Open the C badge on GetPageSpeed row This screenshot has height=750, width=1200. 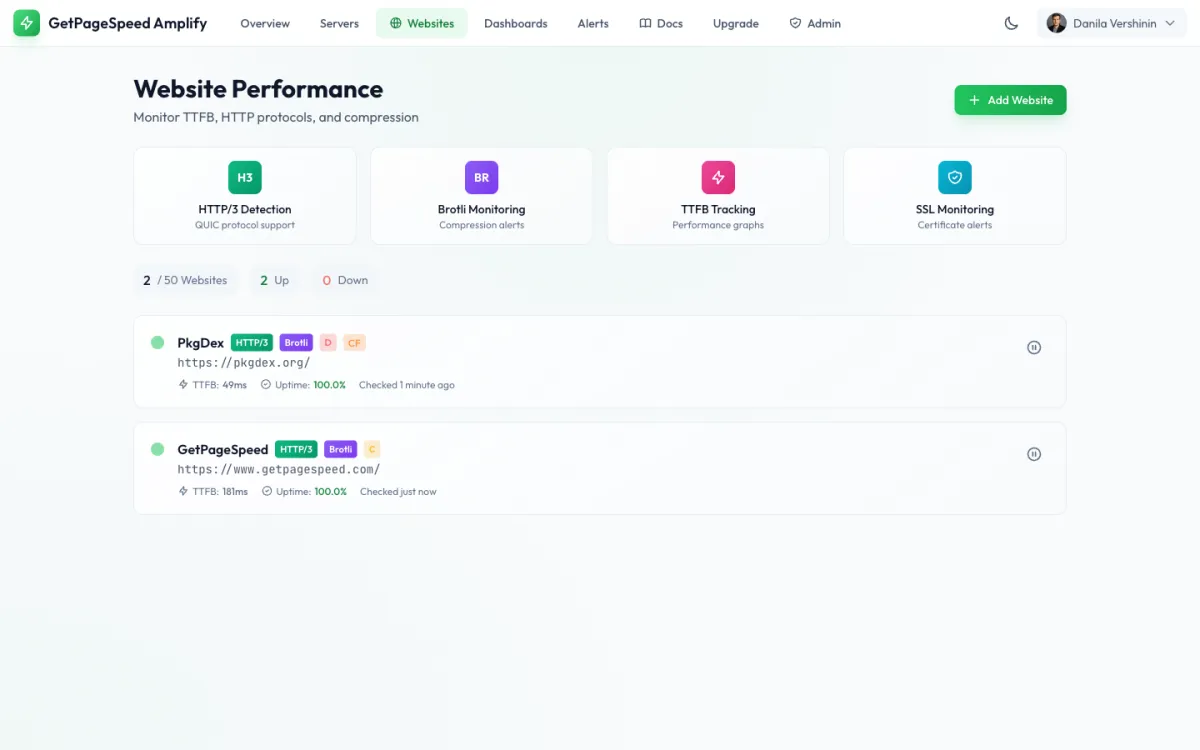coord(370,449)
